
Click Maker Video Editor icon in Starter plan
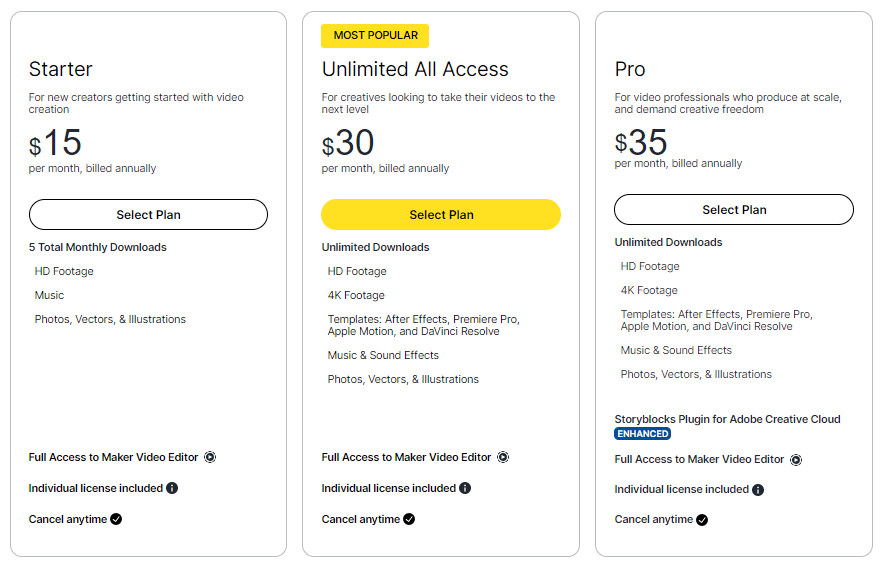[210, 457]
